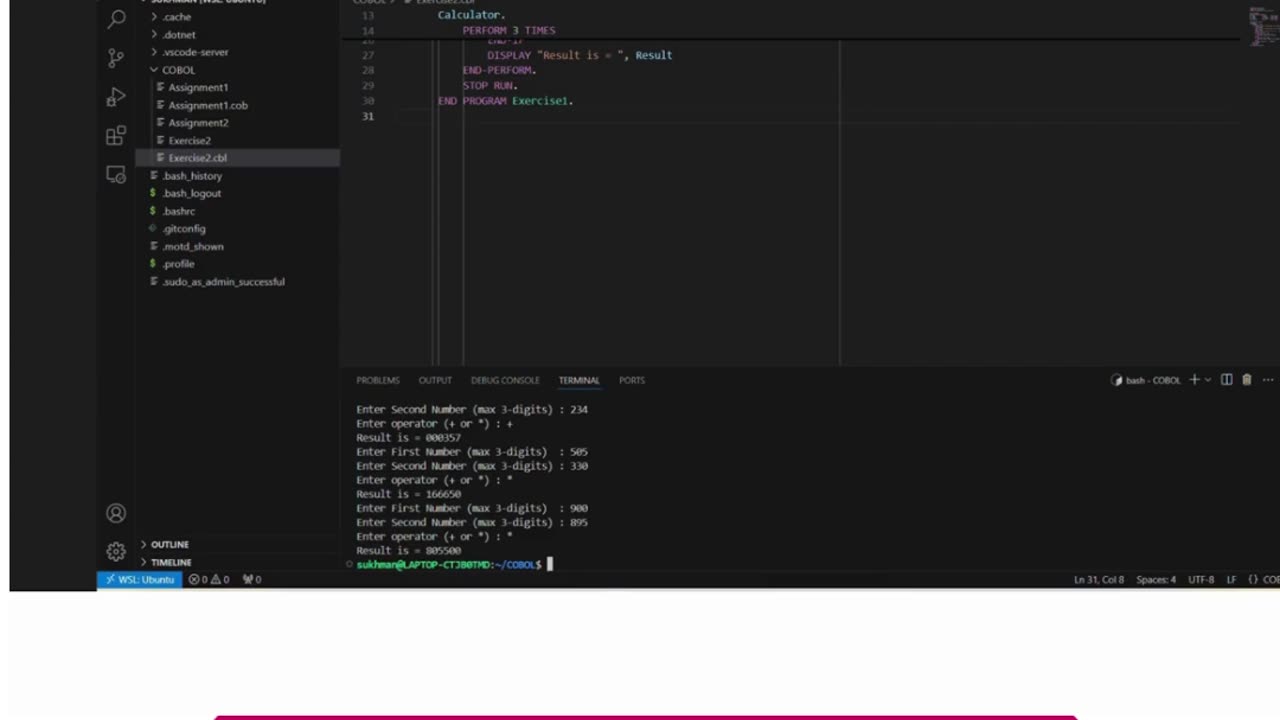1280x720 pixels.
Task: Change the UTF-8 encoding setting
Action: click(x=1201, y=580)
